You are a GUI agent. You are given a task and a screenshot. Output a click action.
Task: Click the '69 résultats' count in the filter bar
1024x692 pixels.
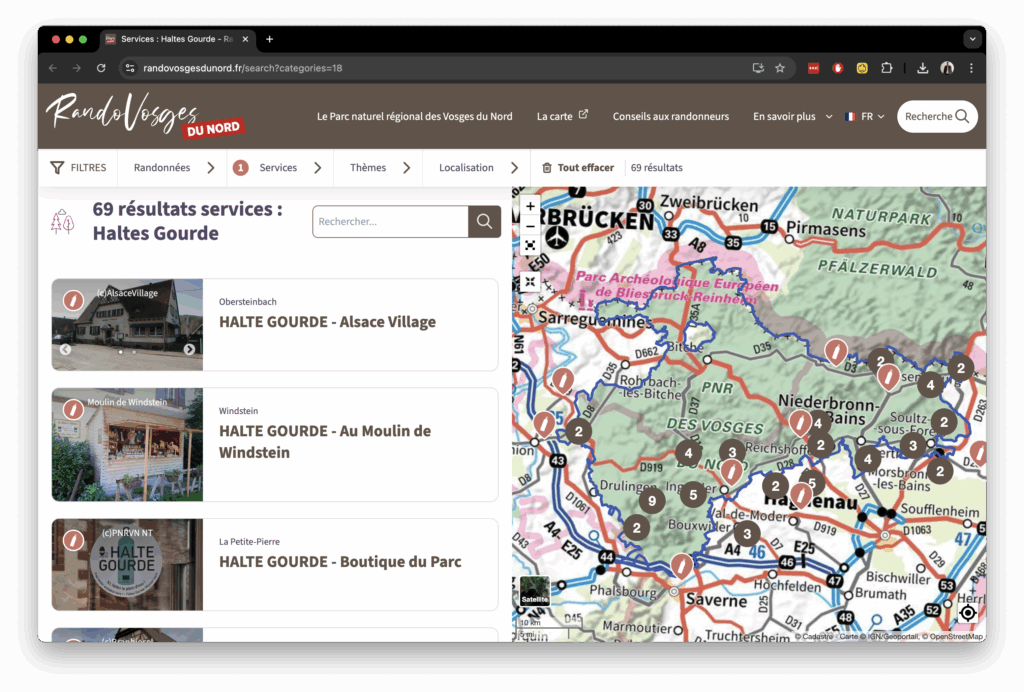click(656, 168)
